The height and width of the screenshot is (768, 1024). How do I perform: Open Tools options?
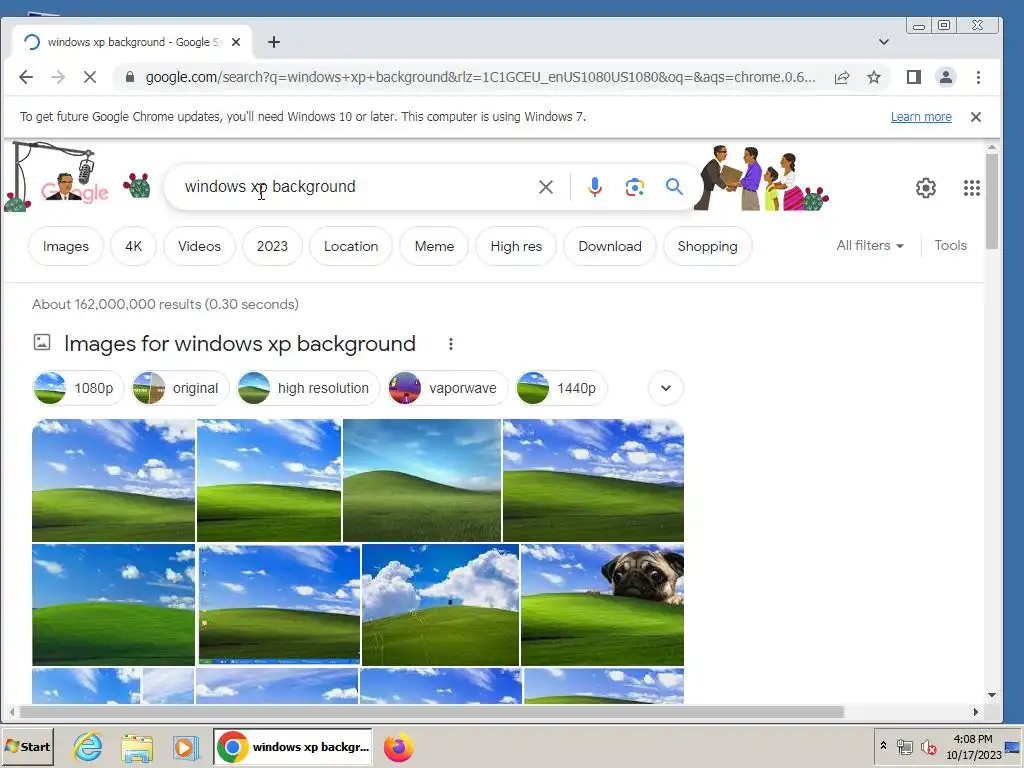tap(950, 246)
